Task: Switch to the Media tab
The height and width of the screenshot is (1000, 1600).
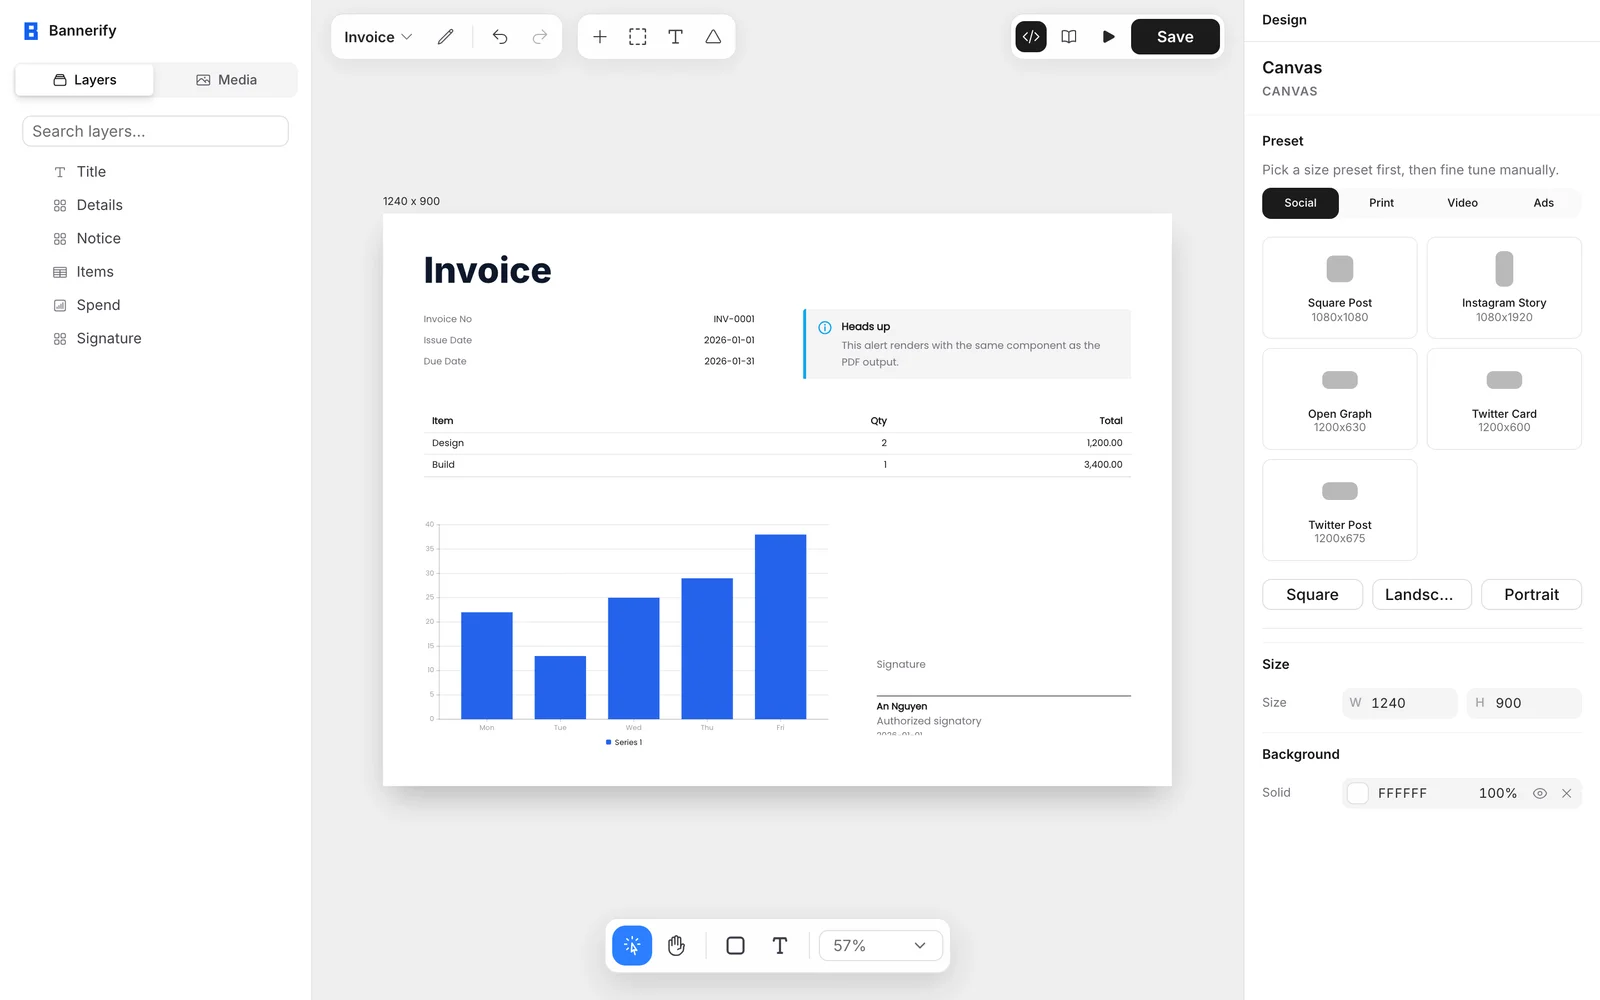Action: click(x=226, y=80)
